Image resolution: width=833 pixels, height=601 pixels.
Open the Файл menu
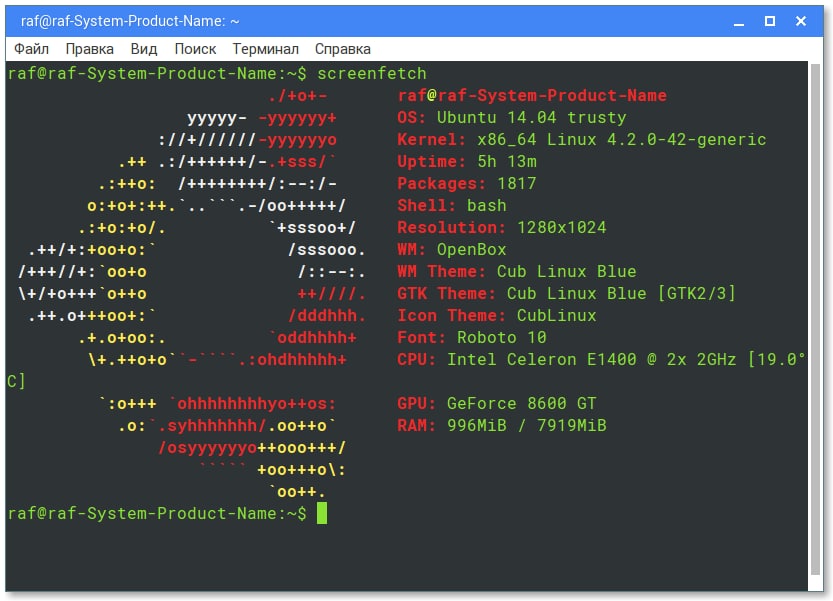coord(31,49)
